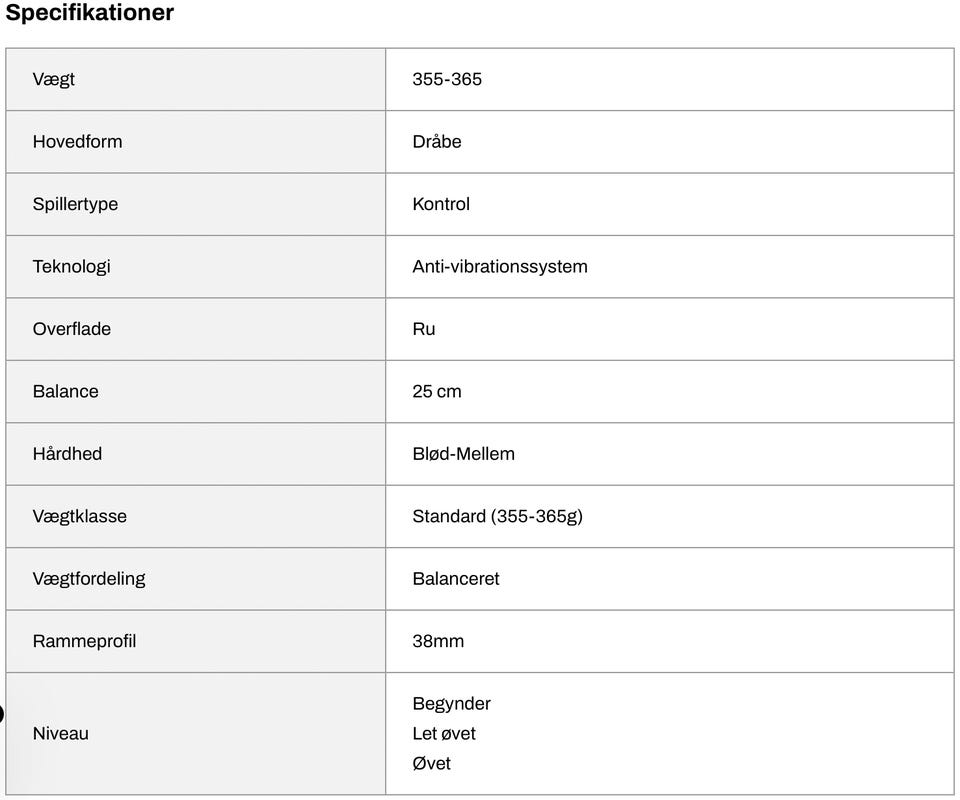960x800 pixels.
Task: Click the Dråbe head shape value
Action: (x=437, y=141)
